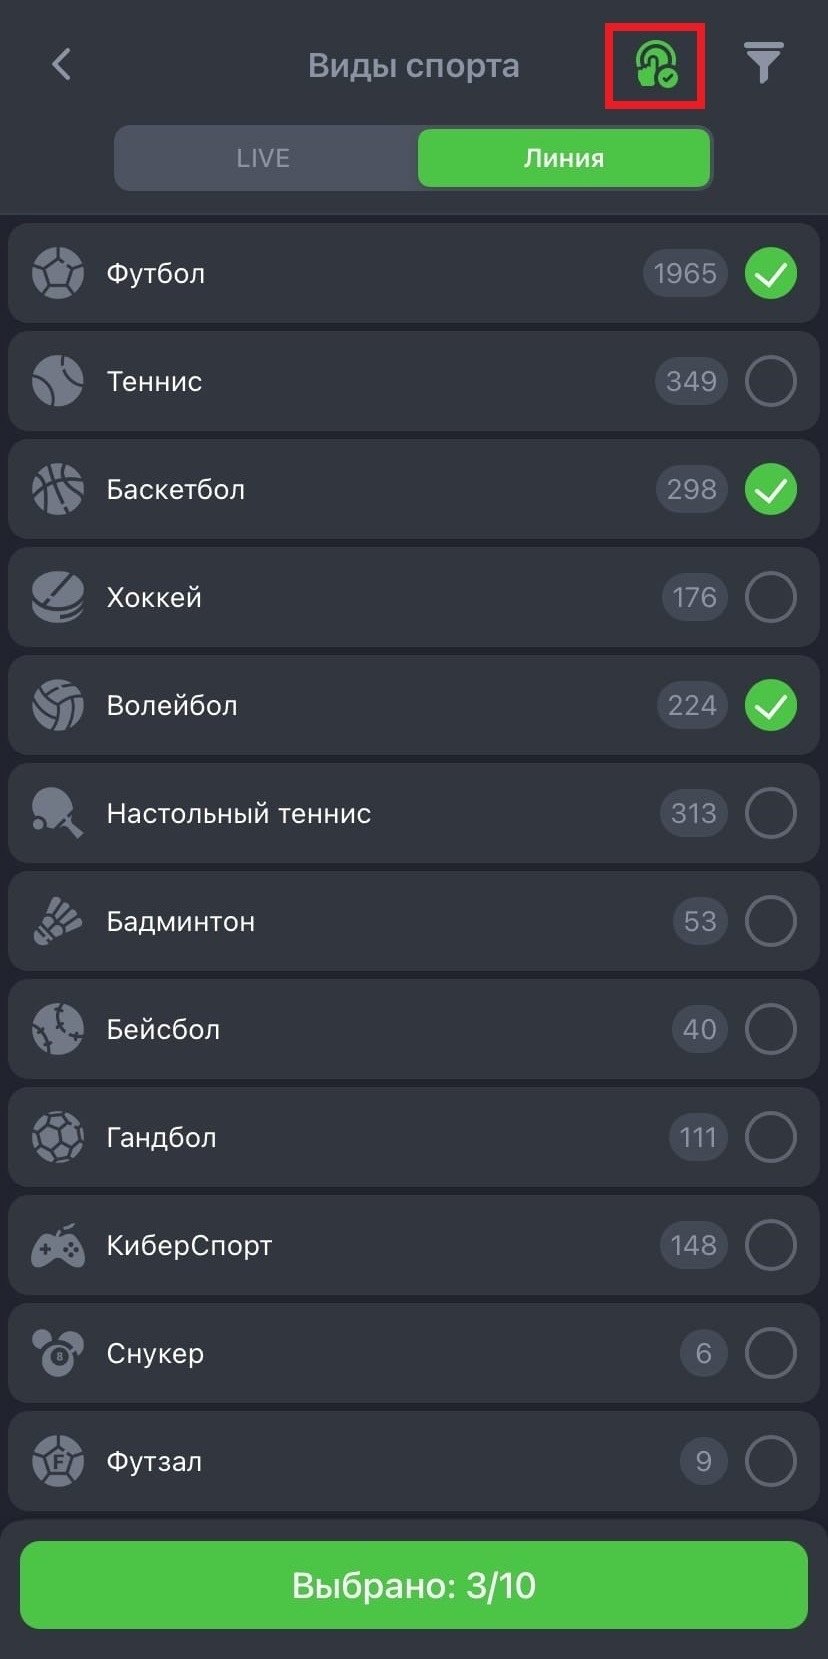Tap the Снукер events count badge
828x1659 pixels.
[703, 1353]
